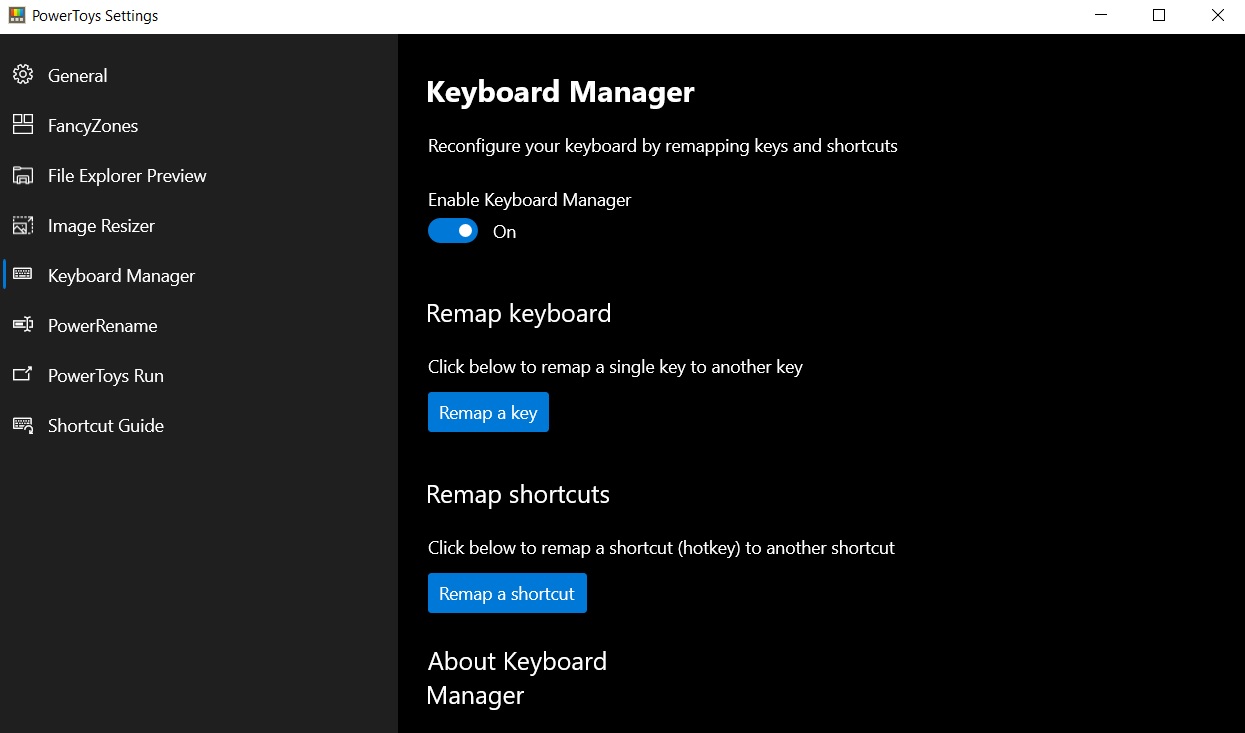This screenshot has width=1245, height=733.
Task: Click the Shortcut Guide icon
Action: (x=22, y=425)
